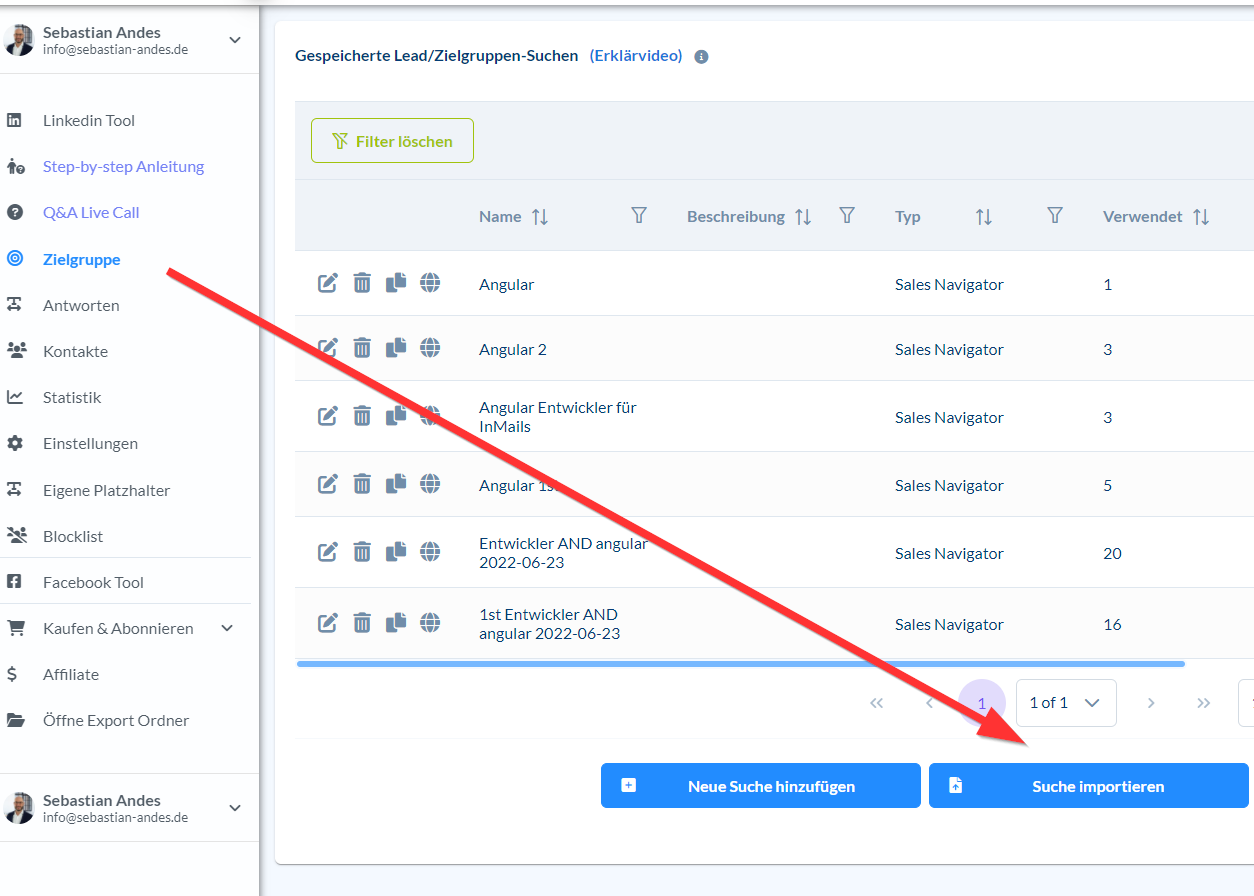Click the Suche importieren button

pos(1088,786)
